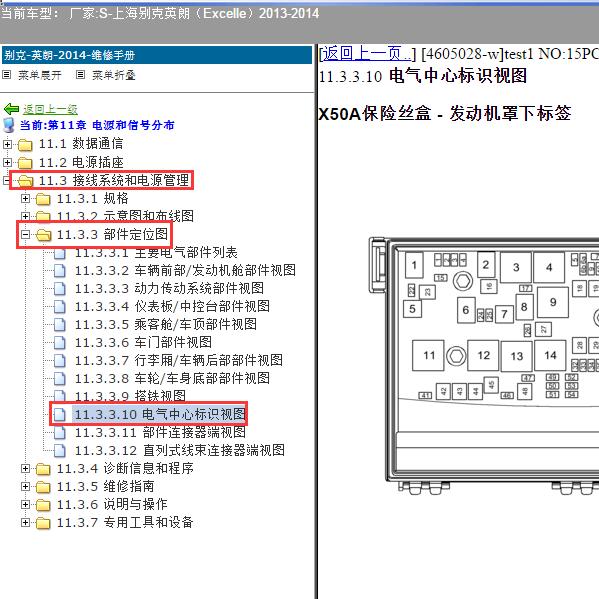The width and height of the screenshot is (599, 599).
Task: Collapse the 11.3.3 部件定位图 node
Action: point(25,235)
